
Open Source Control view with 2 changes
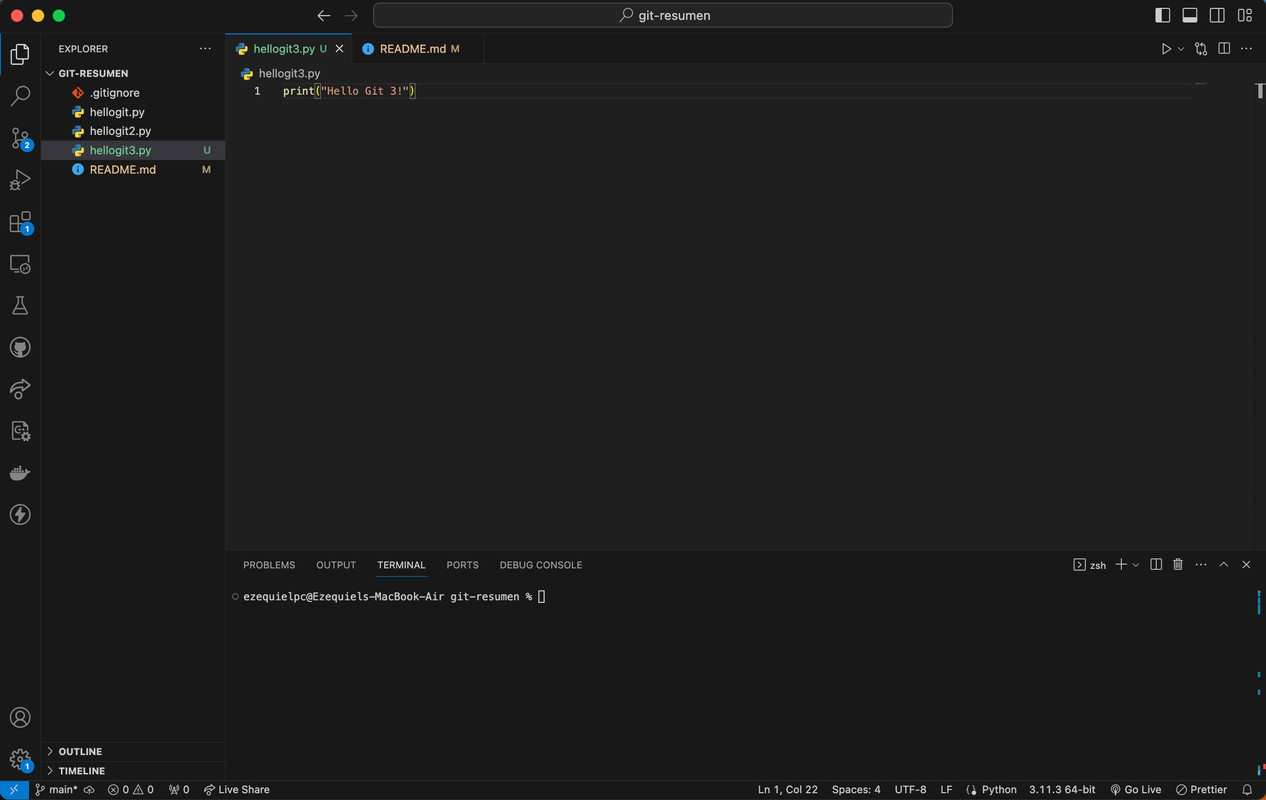pos(20,138)
